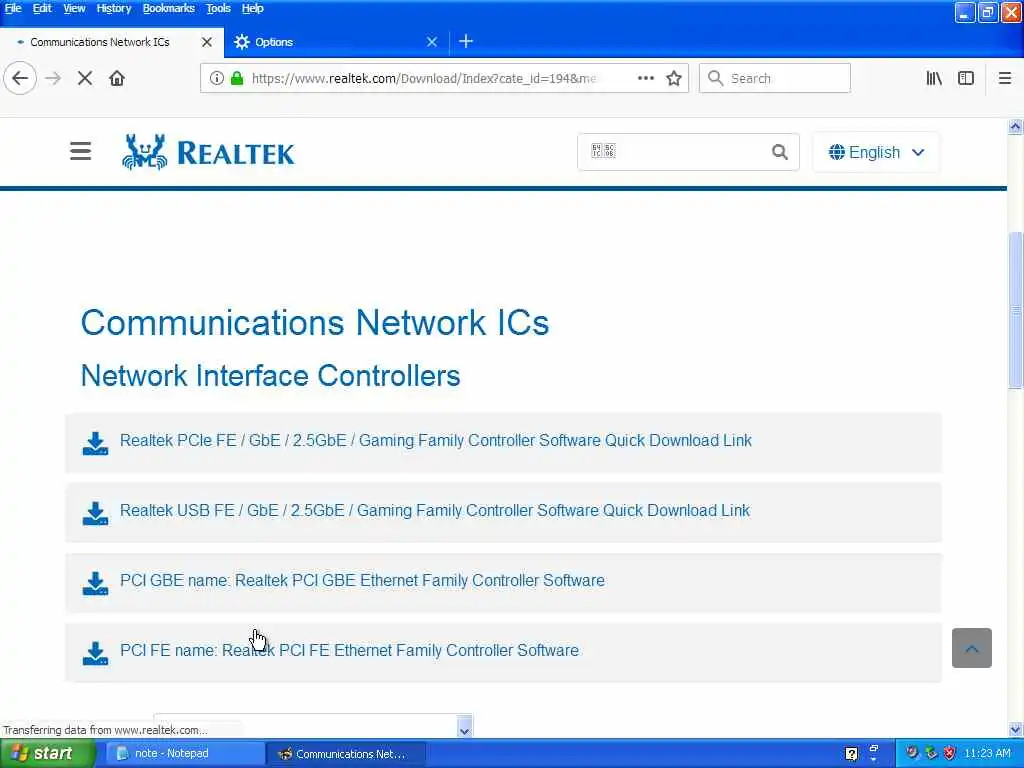Click the red security shield tray icon
Image resolution: width=1024 pixels, height=768 pixels.
tap(949, 753)
